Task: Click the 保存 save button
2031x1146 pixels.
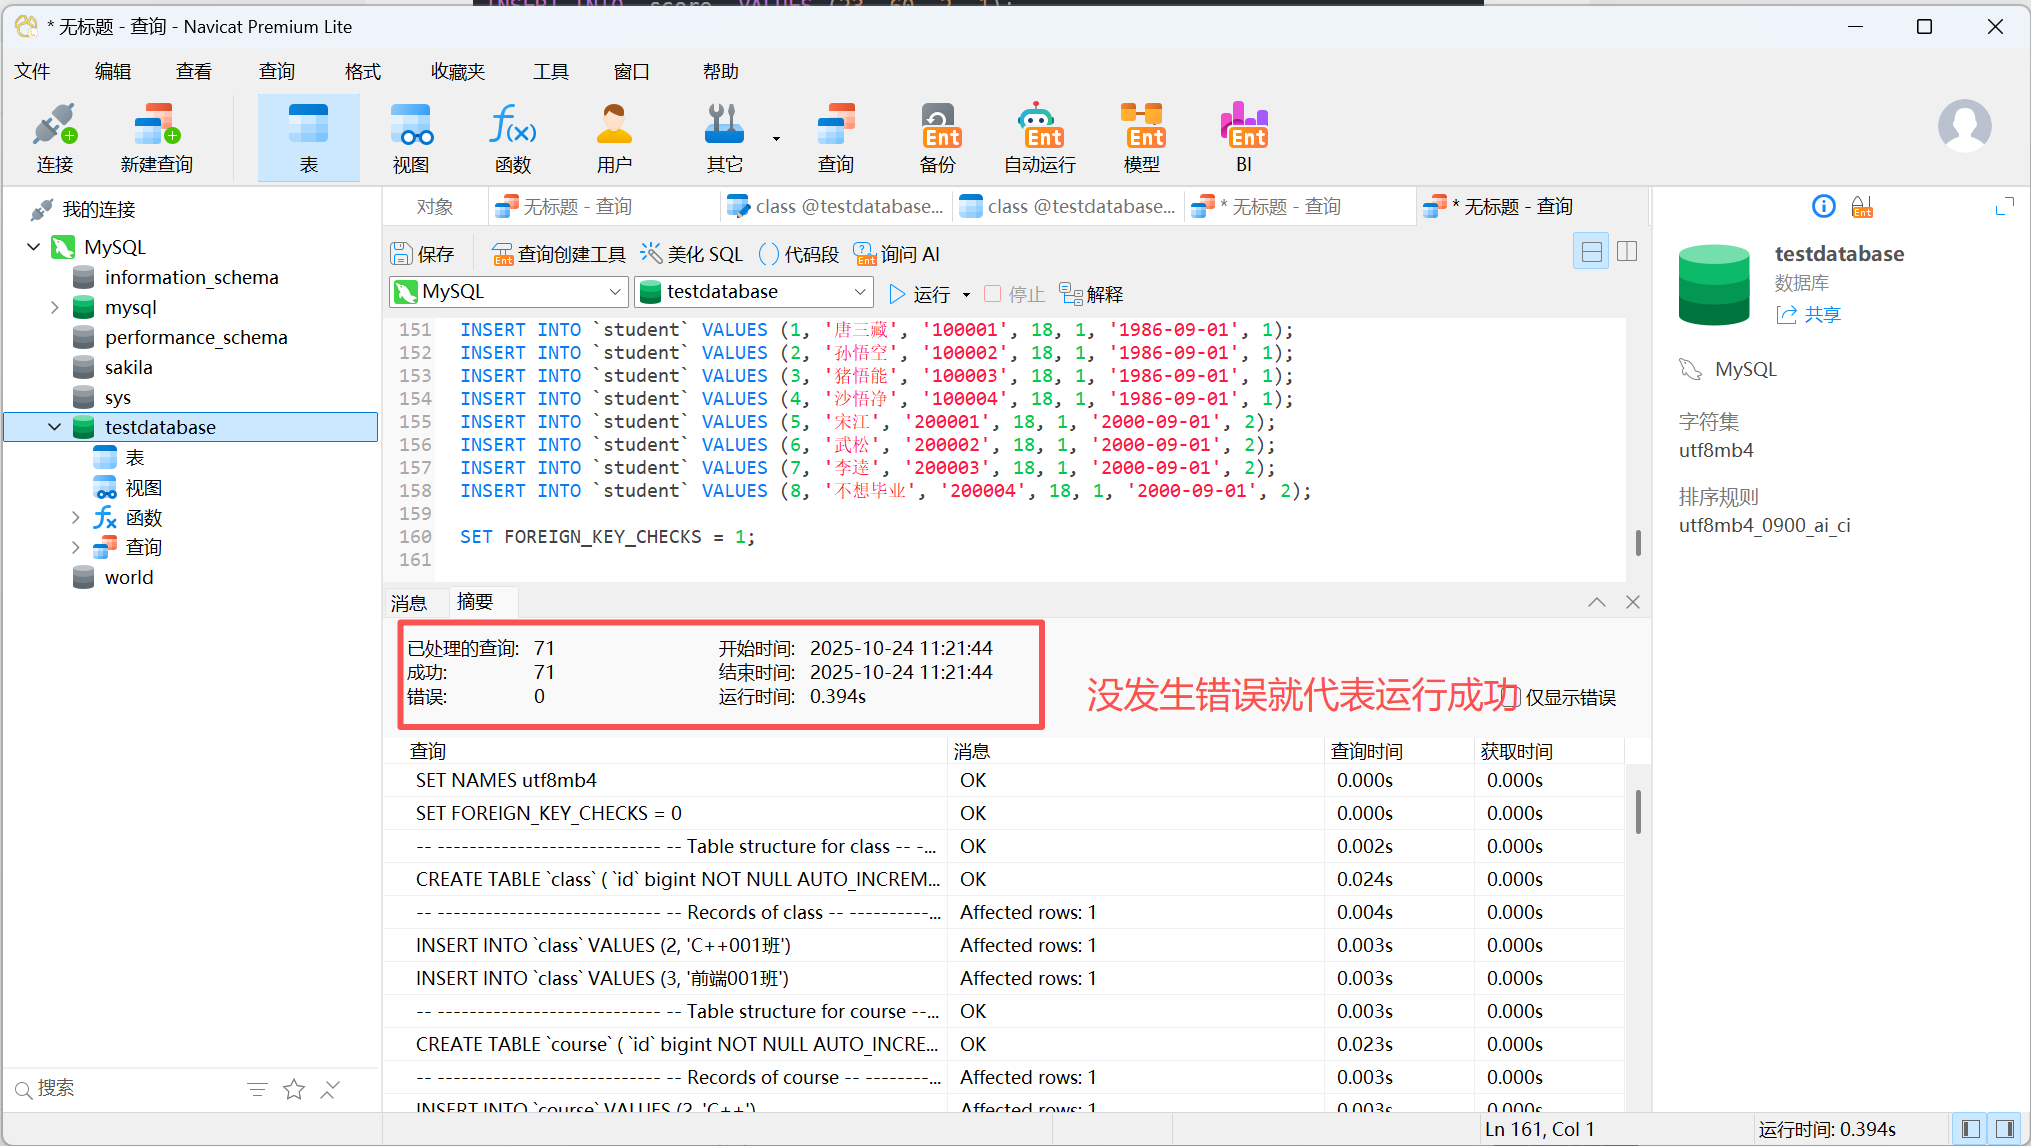Action: click(422, 254)
